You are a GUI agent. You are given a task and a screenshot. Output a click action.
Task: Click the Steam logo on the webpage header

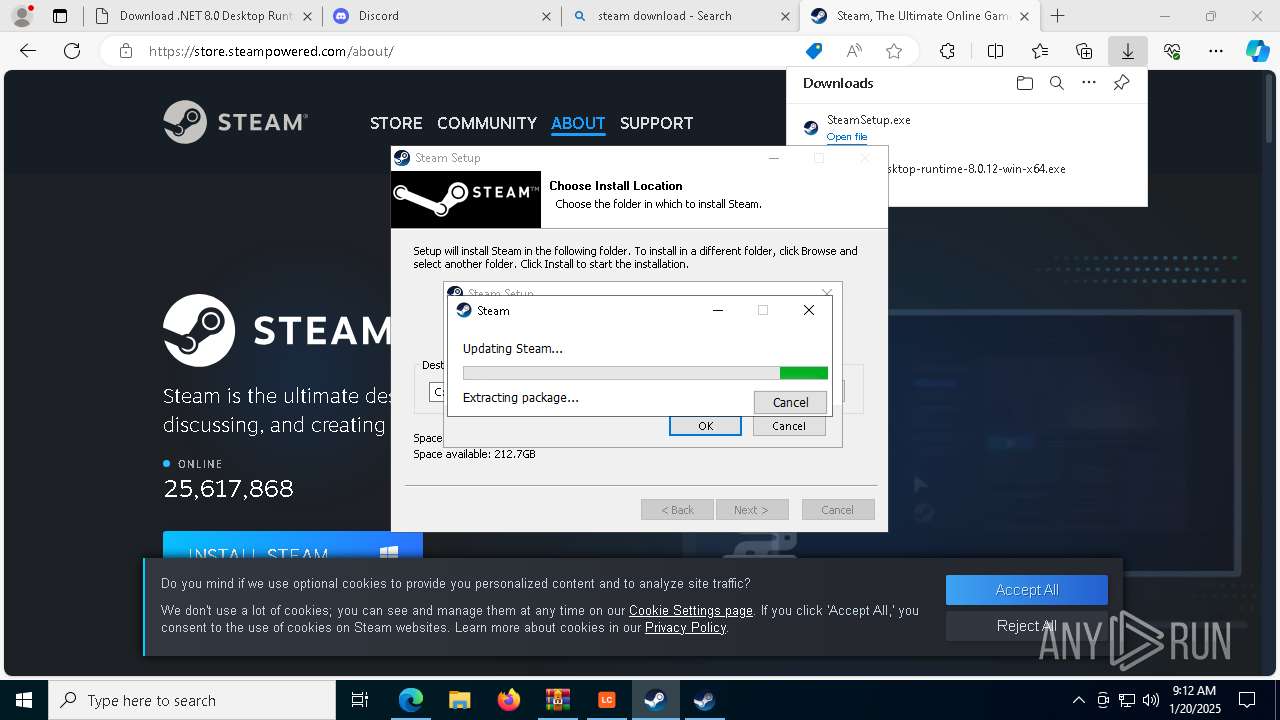(x=236, y=122)
